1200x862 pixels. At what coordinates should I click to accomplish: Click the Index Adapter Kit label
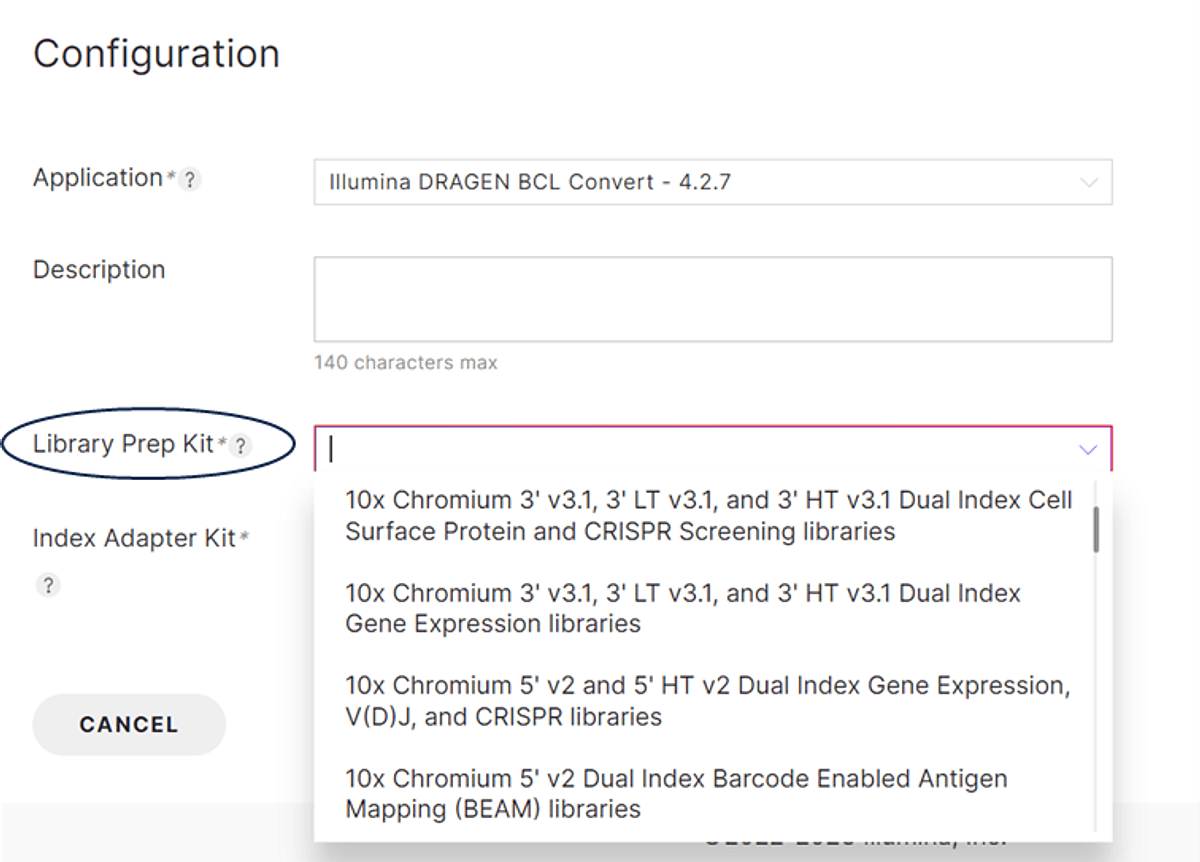134,538
